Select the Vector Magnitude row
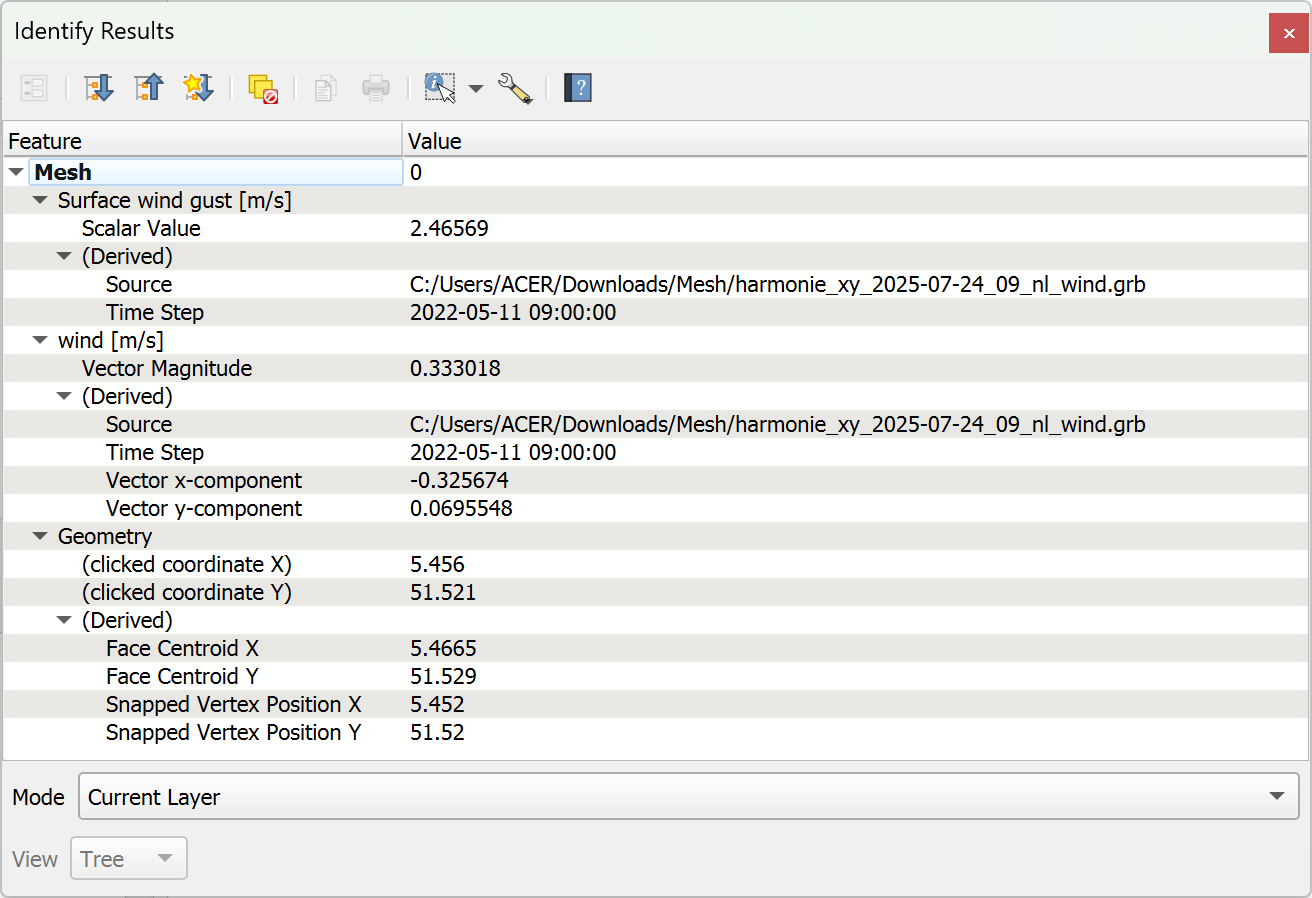 167,368
